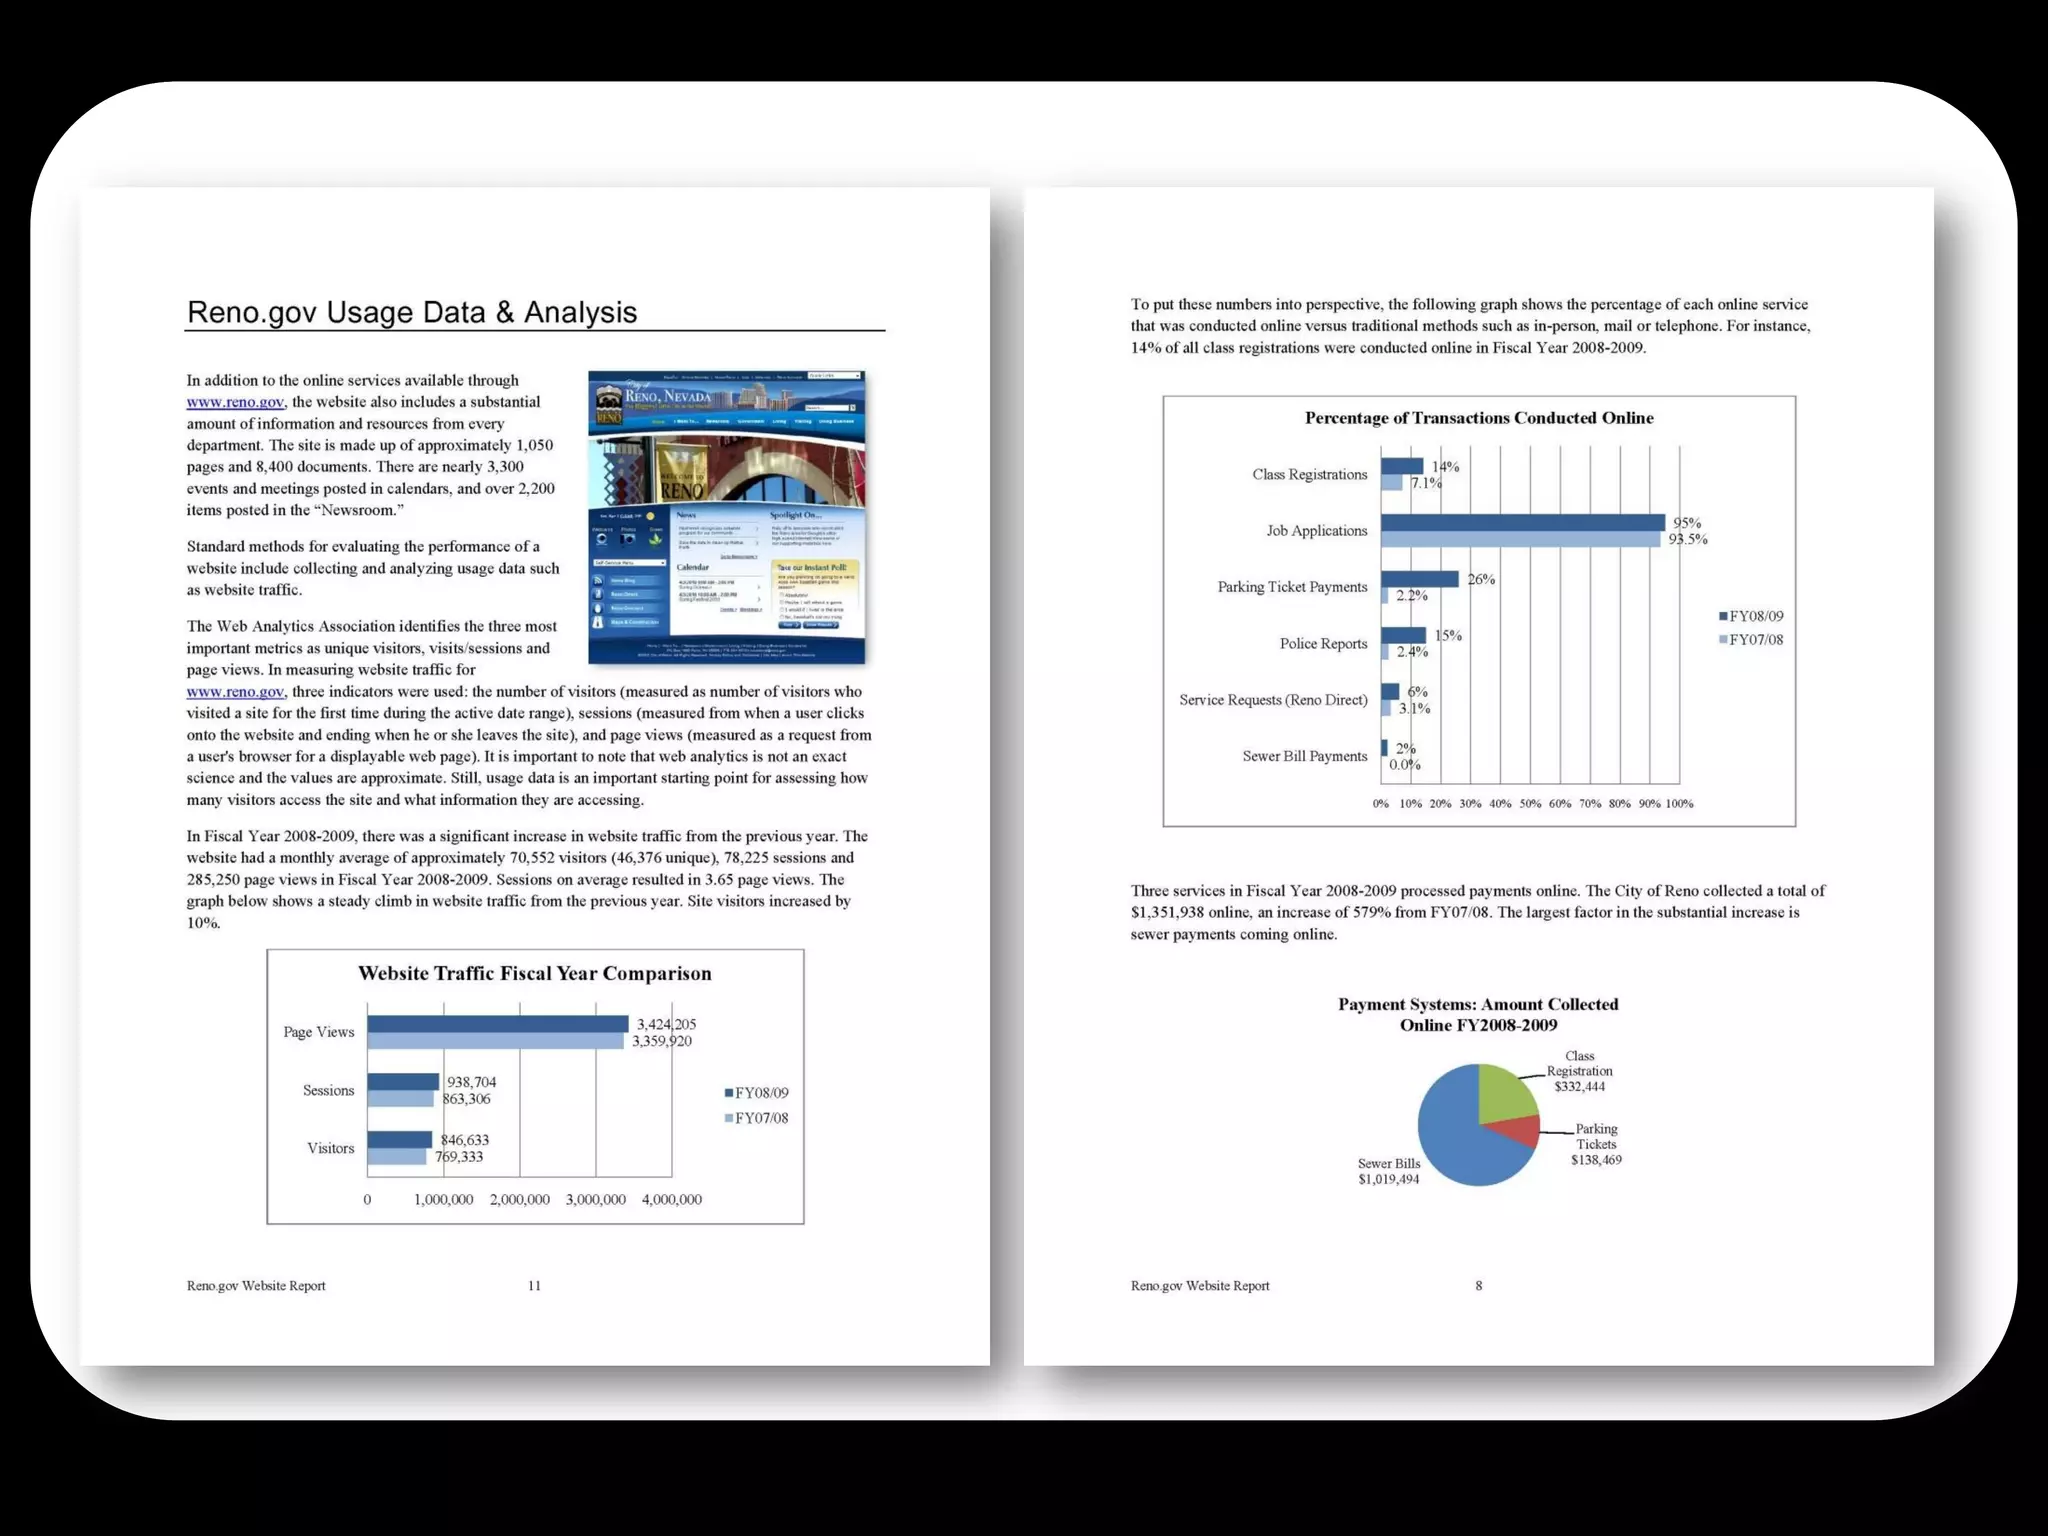This screenshot has width=2048, height=1536.
Task: Click the sun weather icon
Action: pos(650,516)
